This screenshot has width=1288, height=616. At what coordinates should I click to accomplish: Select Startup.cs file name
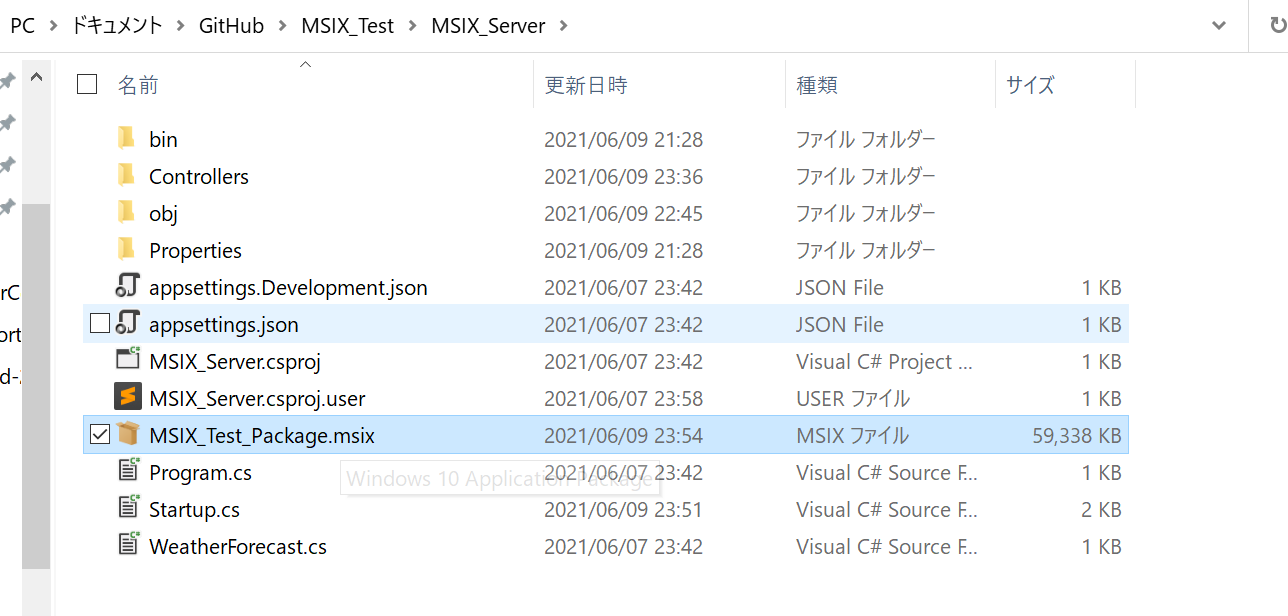pos(194,509)
